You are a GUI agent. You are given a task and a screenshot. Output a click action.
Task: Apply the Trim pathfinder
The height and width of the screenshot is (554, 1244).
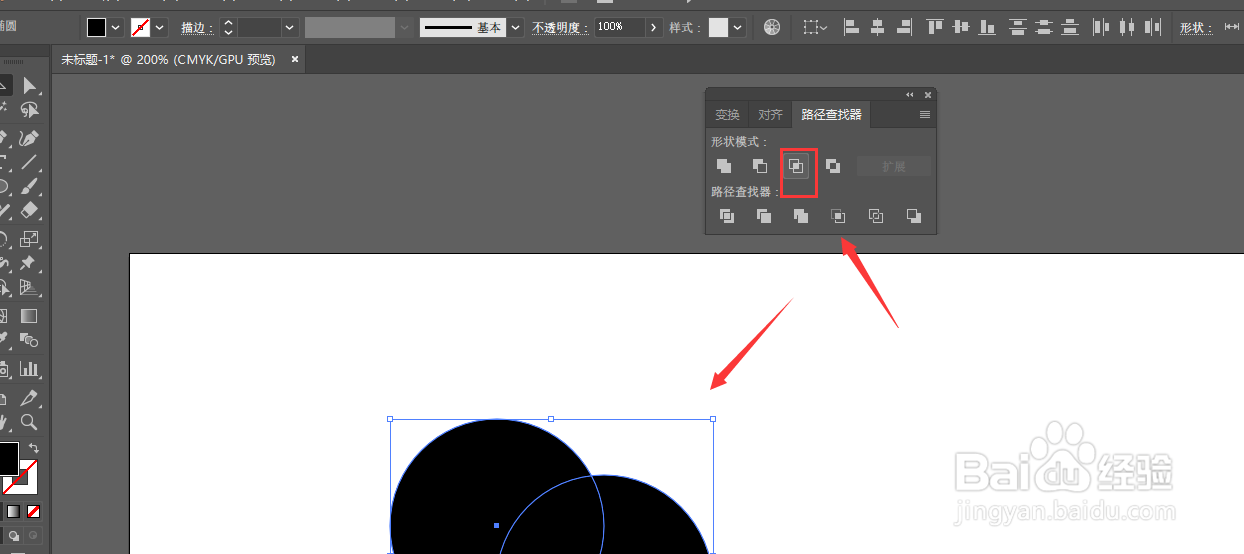point(764,216)
